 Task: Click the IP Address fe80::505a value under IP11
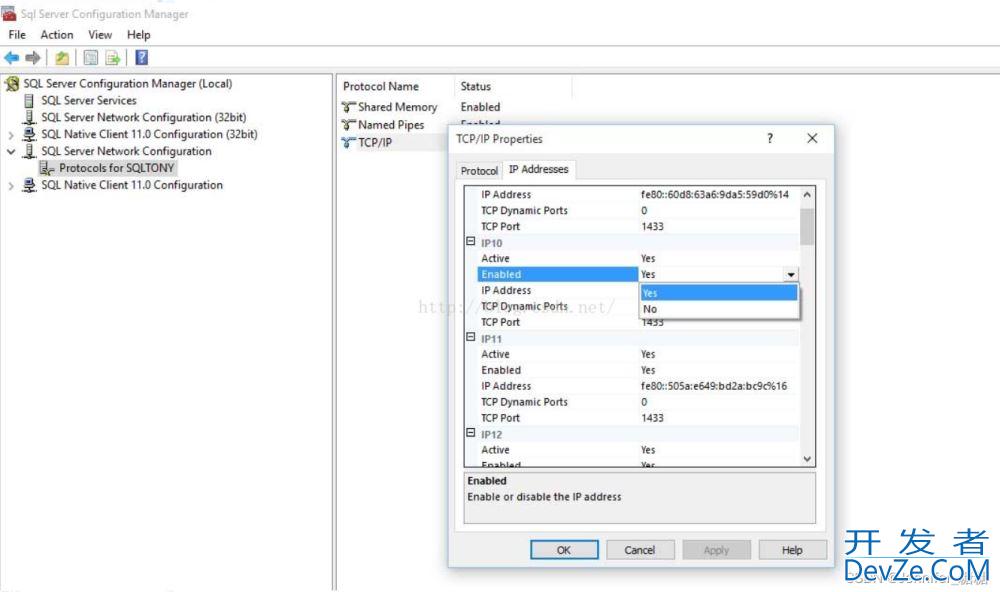tap(714, 386)
